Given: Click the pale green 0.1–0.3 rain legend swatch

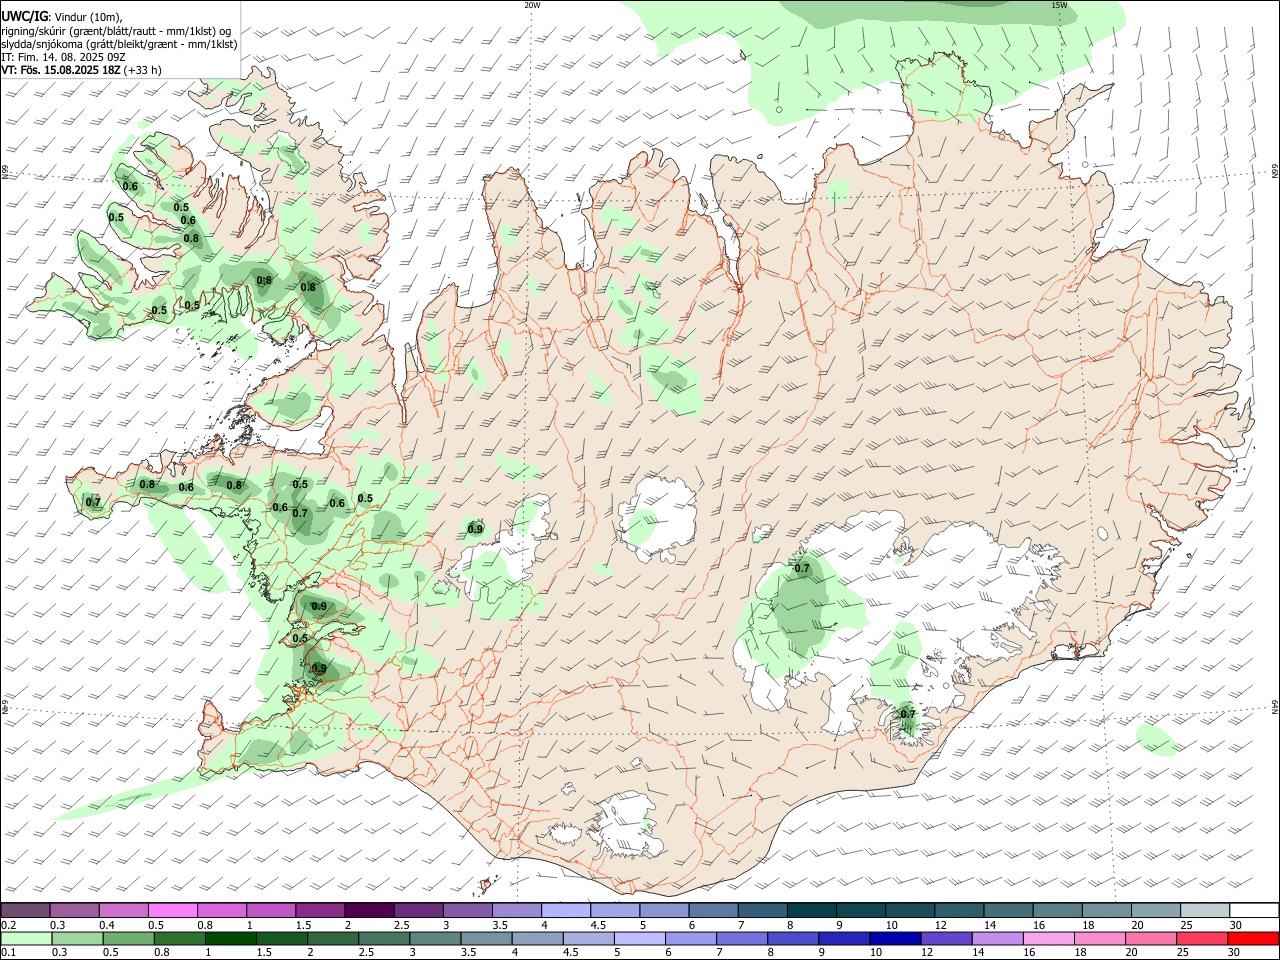Looking at the screenshot, I should pos(25,938).
